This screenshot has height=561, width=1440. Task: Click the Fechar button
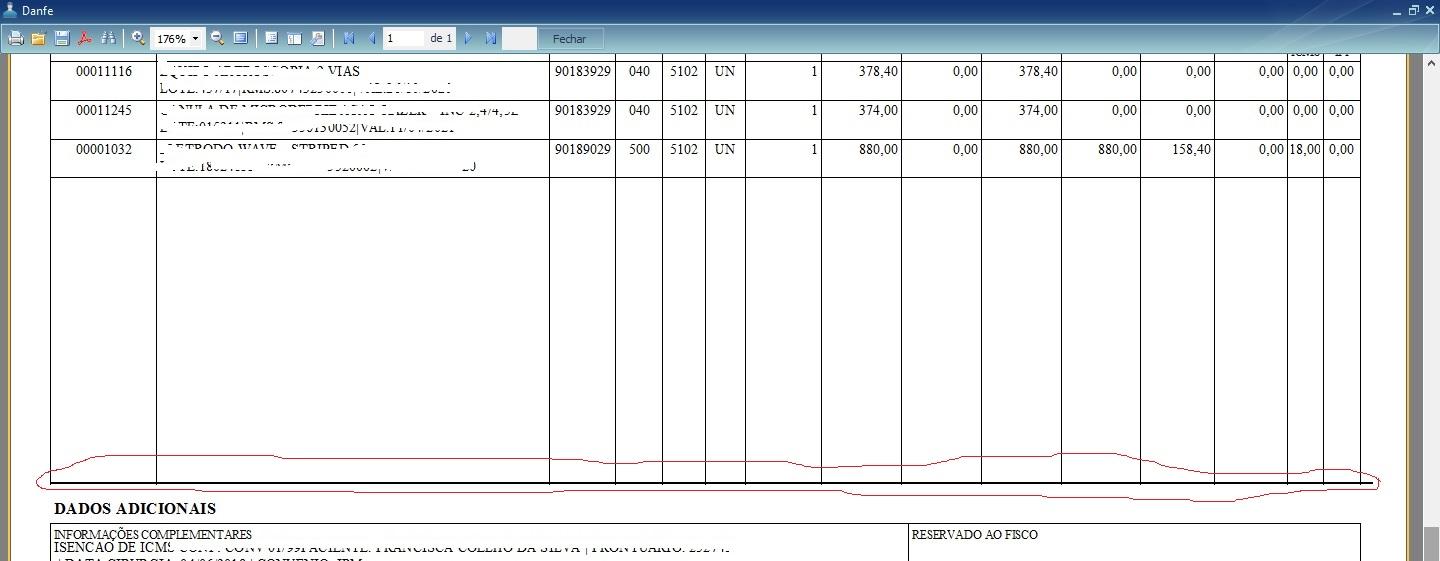pyautogui.click(x=570, y=39)
